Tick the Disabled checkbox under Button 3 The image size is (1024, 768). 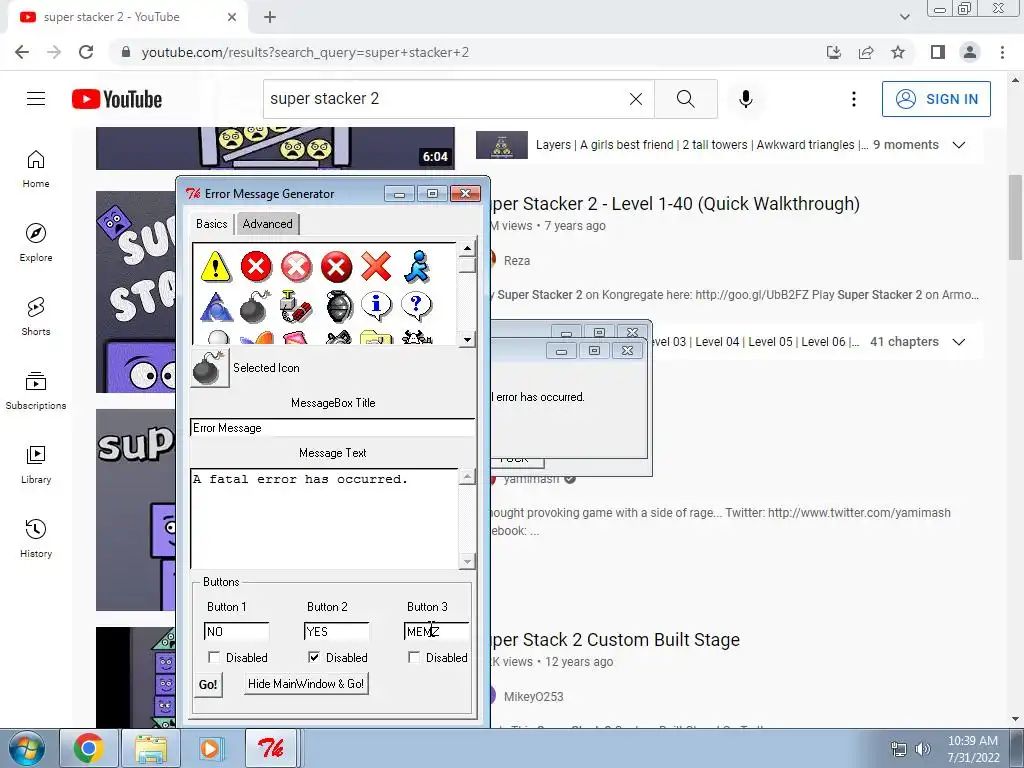coord(413,657)
